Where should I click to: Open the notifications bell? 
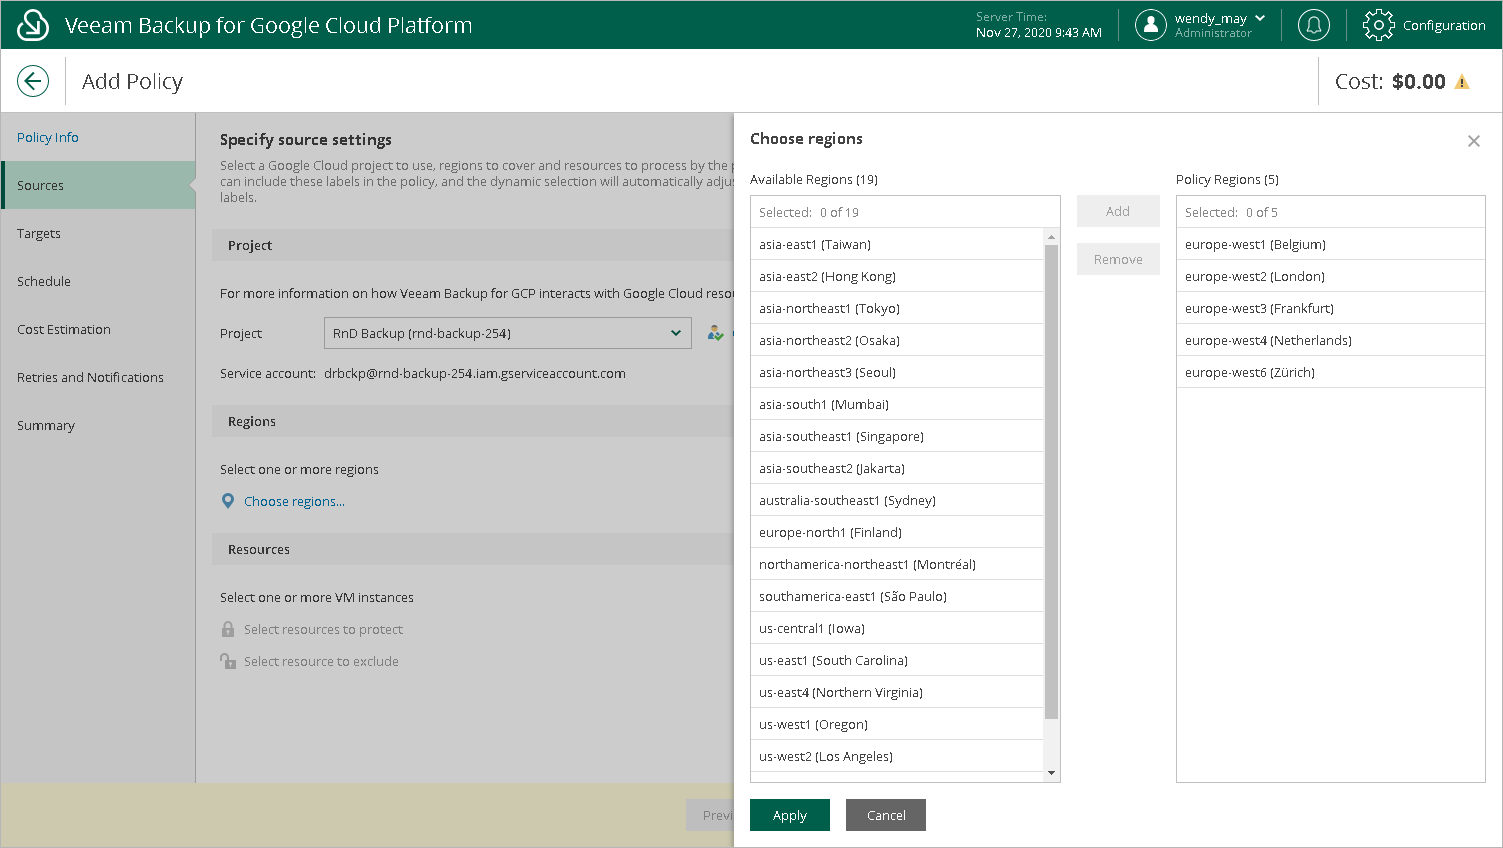pos(1313,25)
